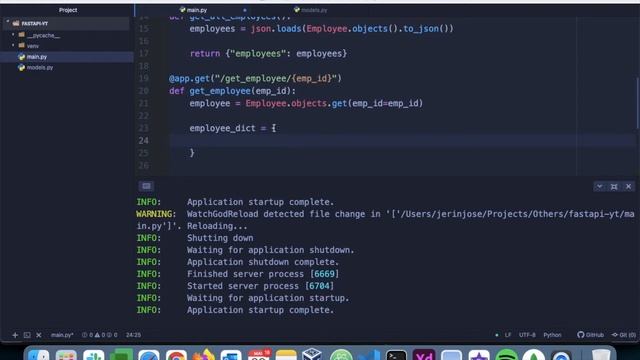Open Adobe XD from the Dock
The width and height of the screenshot is (640, 360).
click(424, 355)
